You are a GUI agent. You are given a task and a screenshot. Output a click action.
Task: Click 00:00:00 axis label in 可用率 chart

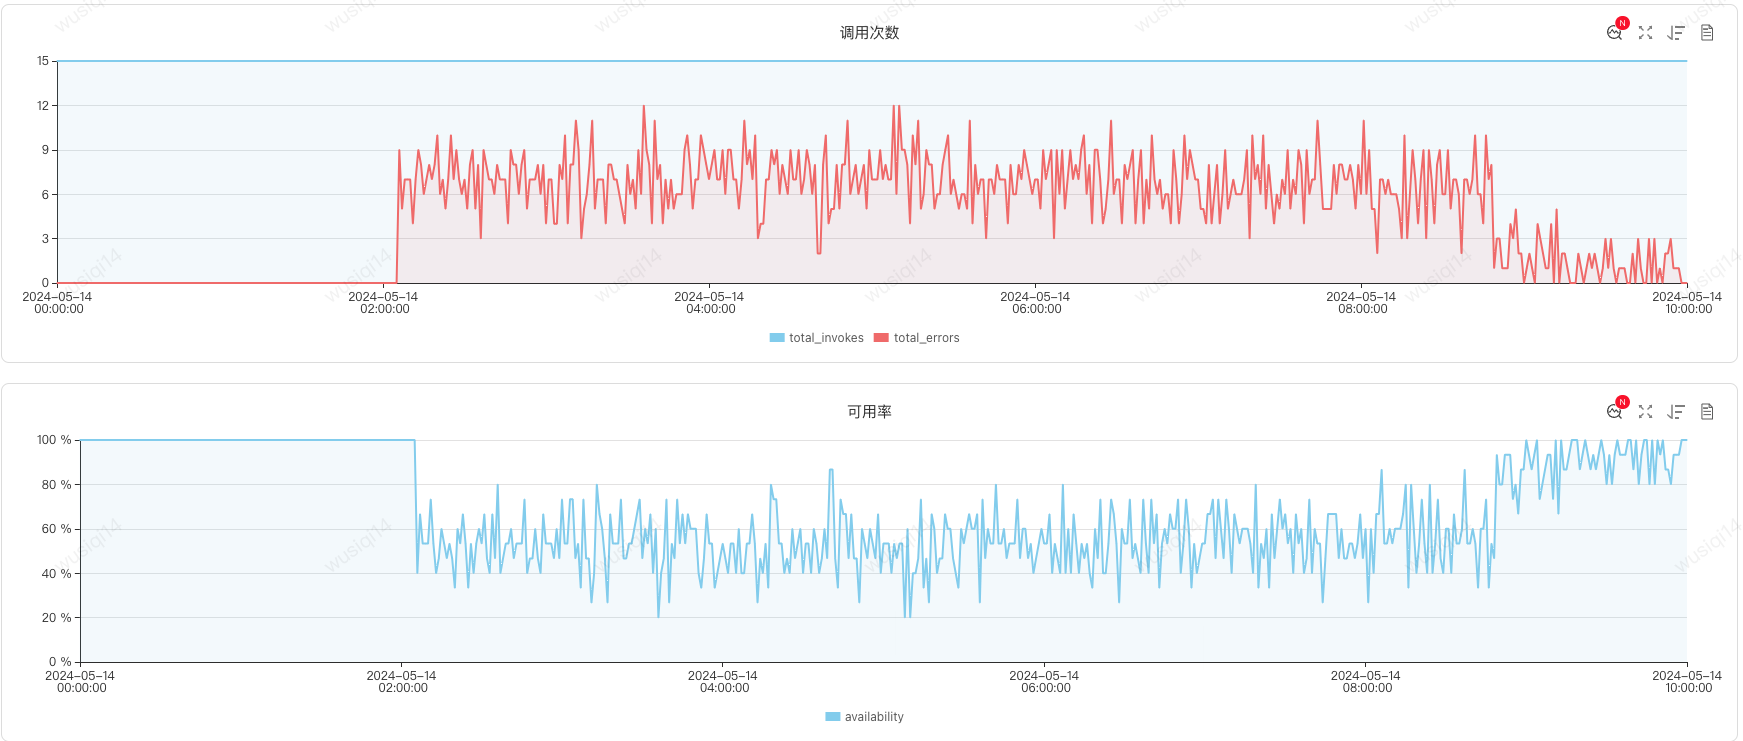pyautogui.click(x=81, y=688)
